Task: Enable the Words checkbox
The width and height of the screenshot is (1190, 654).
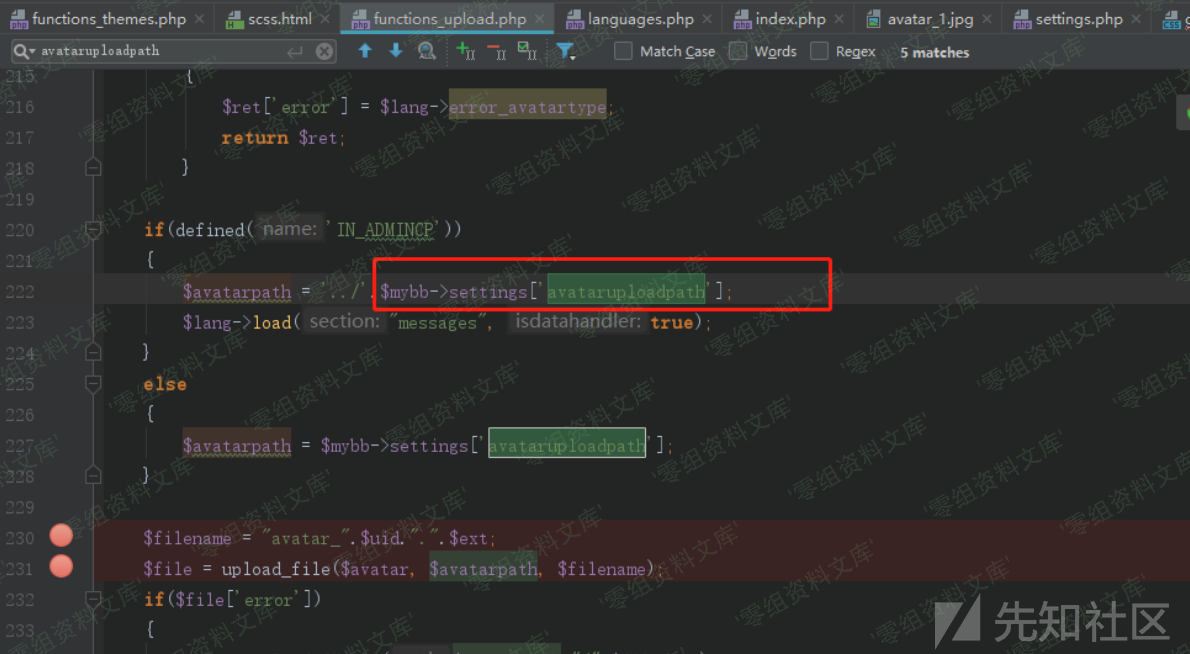Action: pyautogui.click(x=738, y=51)
